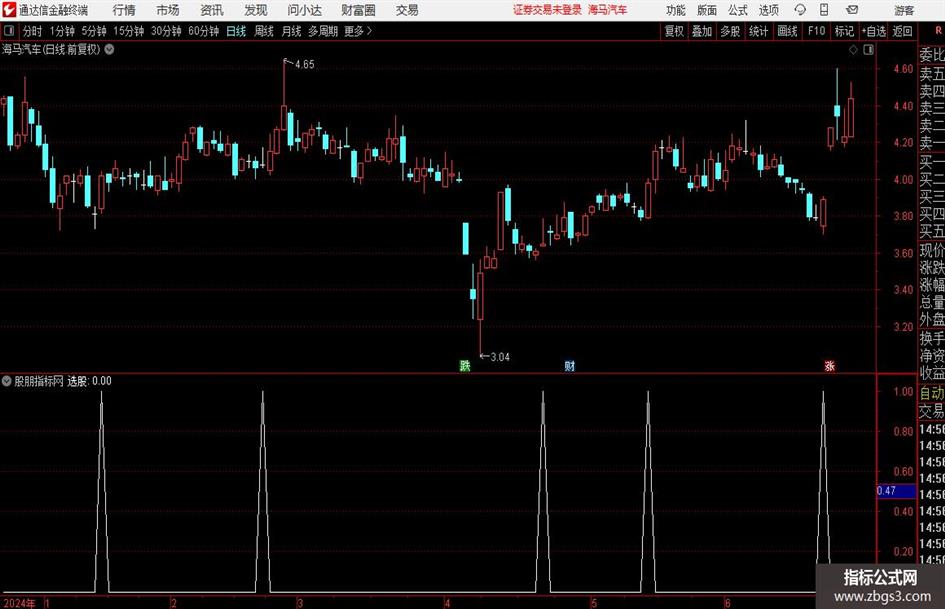Screen dimensions: 945x609
Task: Open the 资讯 menu
Action: tap(212, 10)
